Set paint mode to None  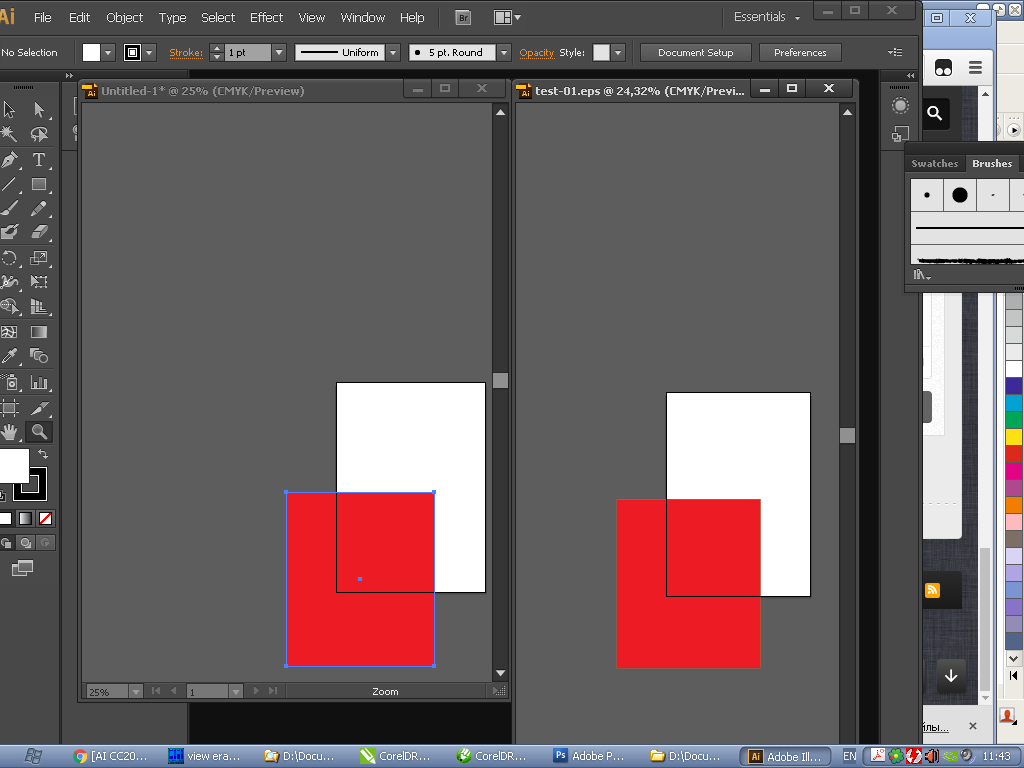pos(45,518)
